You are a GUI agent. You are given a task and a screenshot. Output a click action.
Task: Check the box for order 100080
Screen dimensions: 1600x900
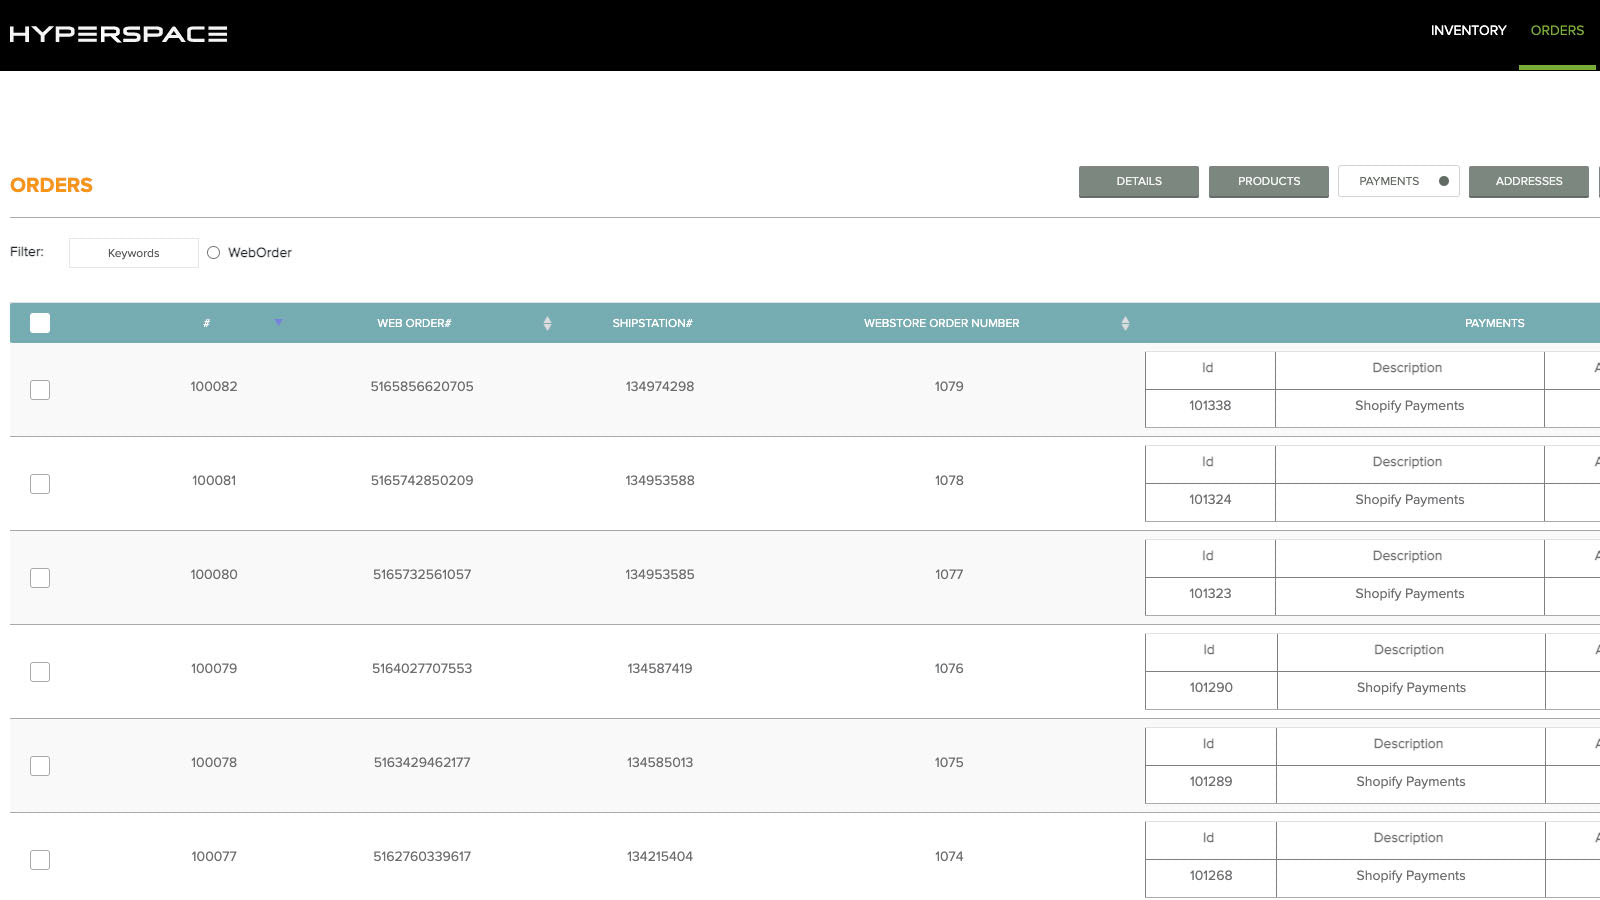pyautogui.click(x=40, y=578)
